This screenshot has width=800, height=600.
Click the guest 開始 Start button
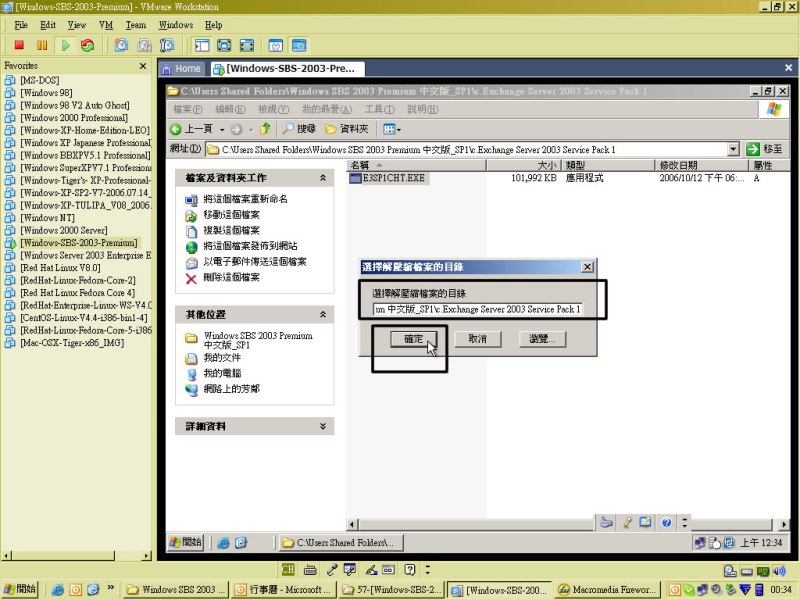(x=186, y=542)
